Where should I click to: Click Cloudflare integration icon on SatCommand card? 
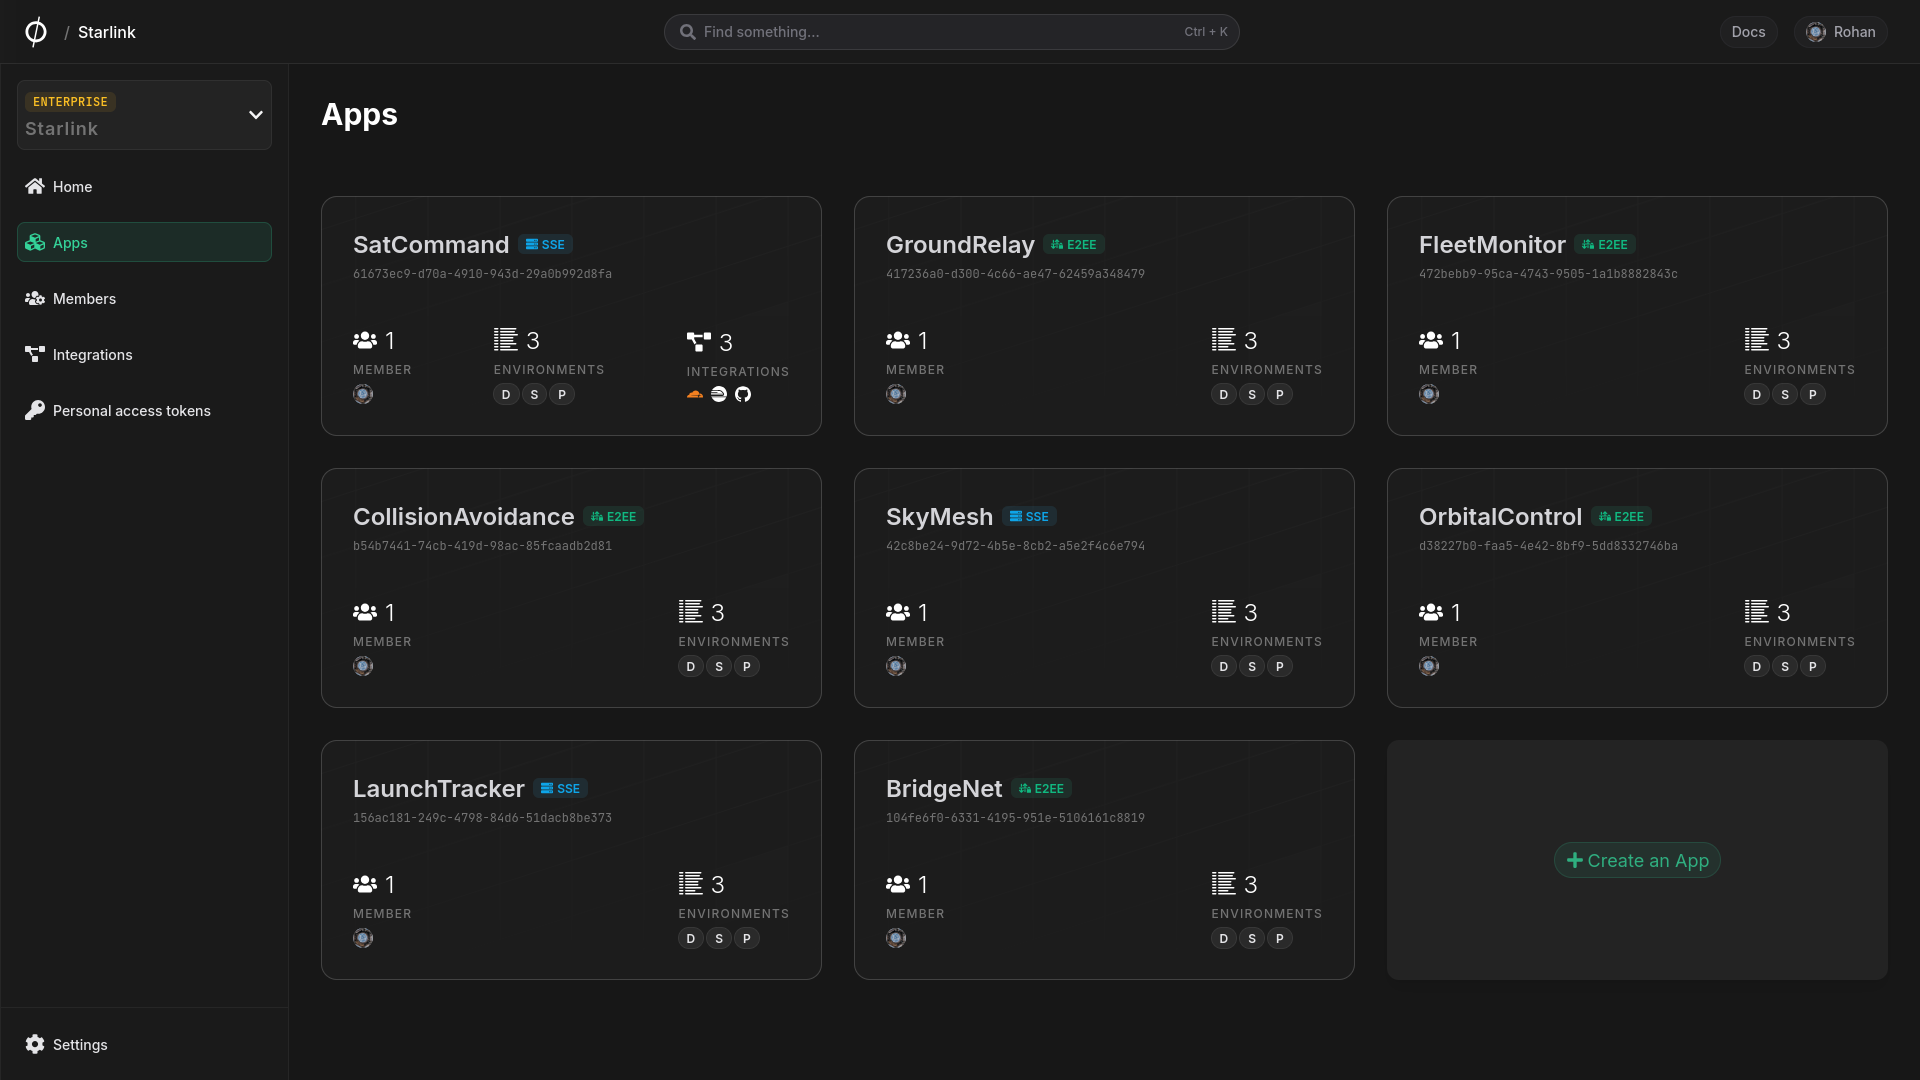[695, 394]
